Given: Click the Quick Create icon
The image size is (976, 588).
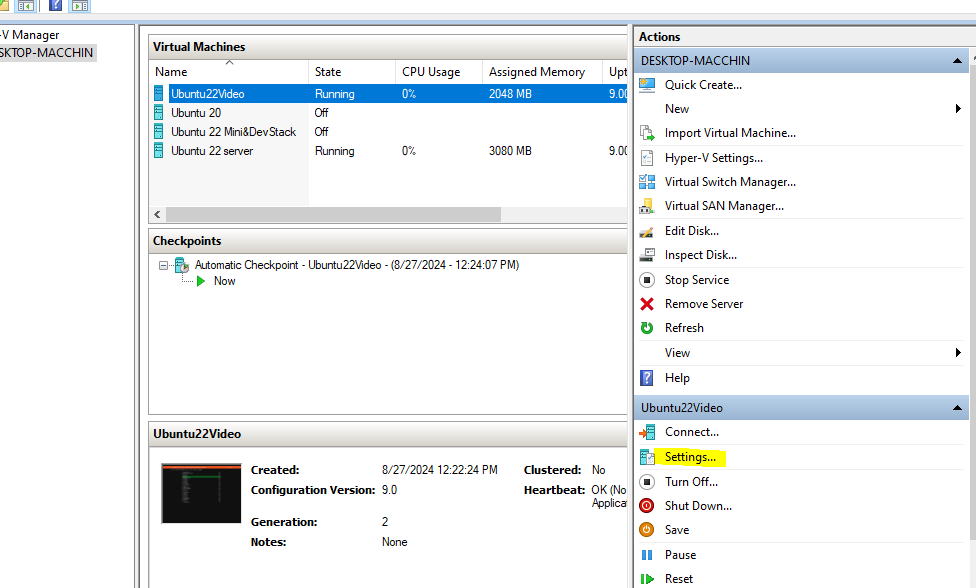Looking at the screenshot, I should [x=647, y=85].
